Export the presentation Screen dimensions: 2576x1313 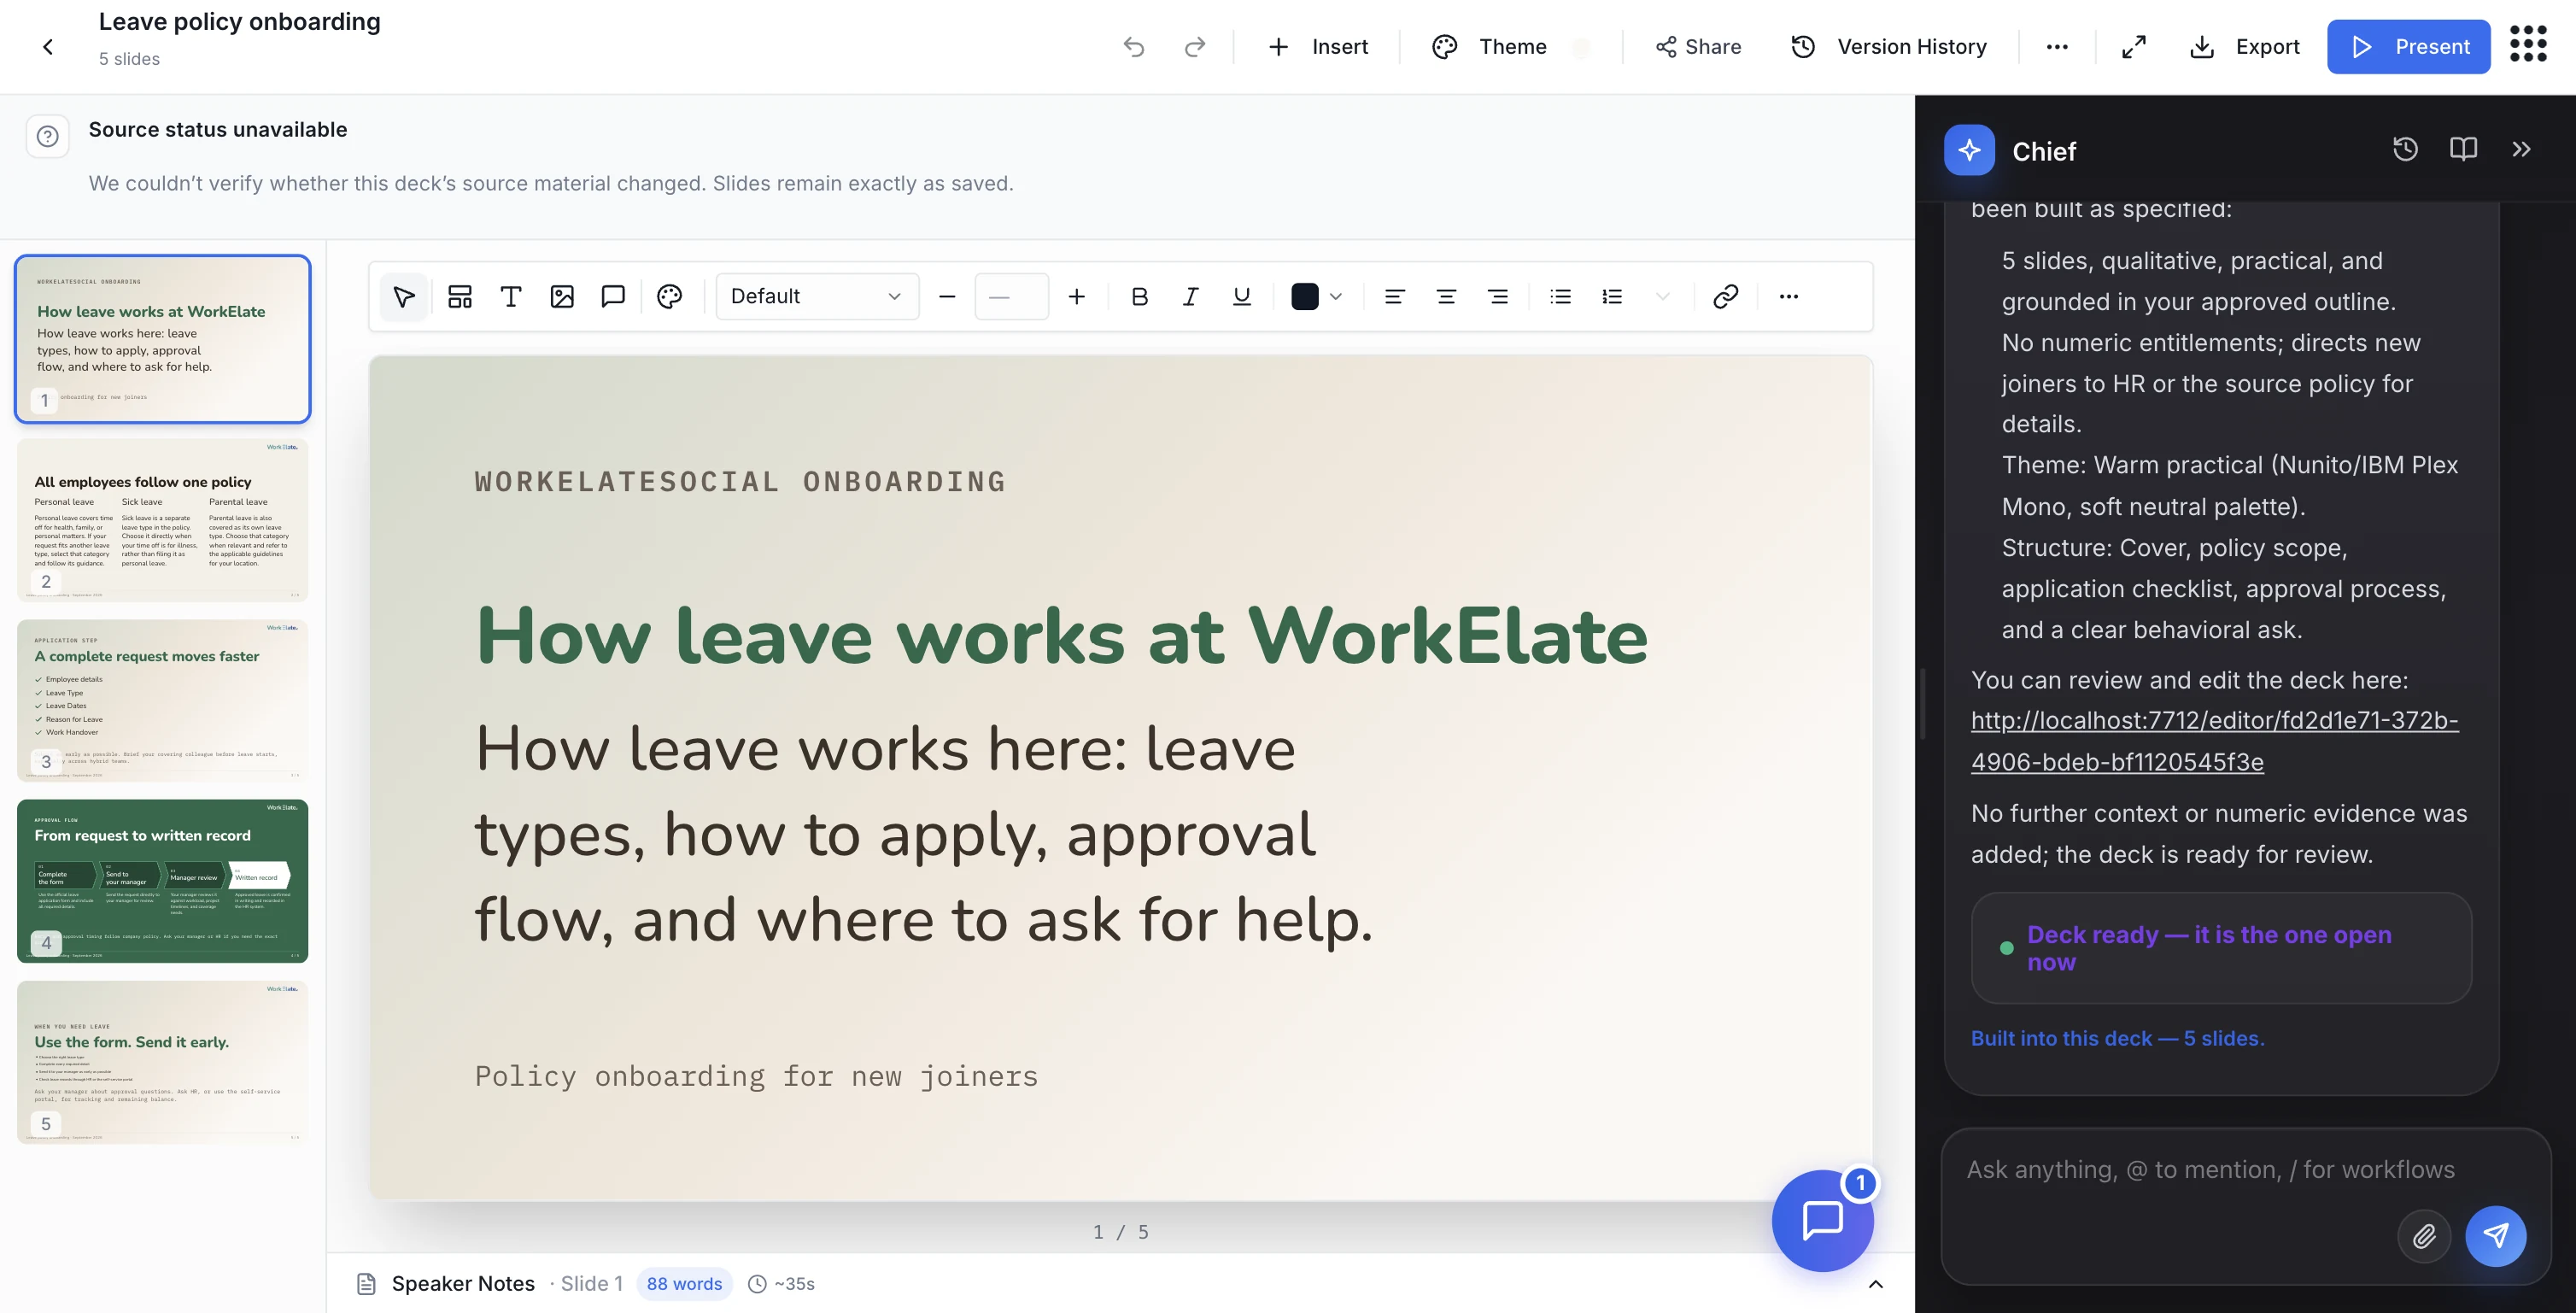(x=2245, y=47)
